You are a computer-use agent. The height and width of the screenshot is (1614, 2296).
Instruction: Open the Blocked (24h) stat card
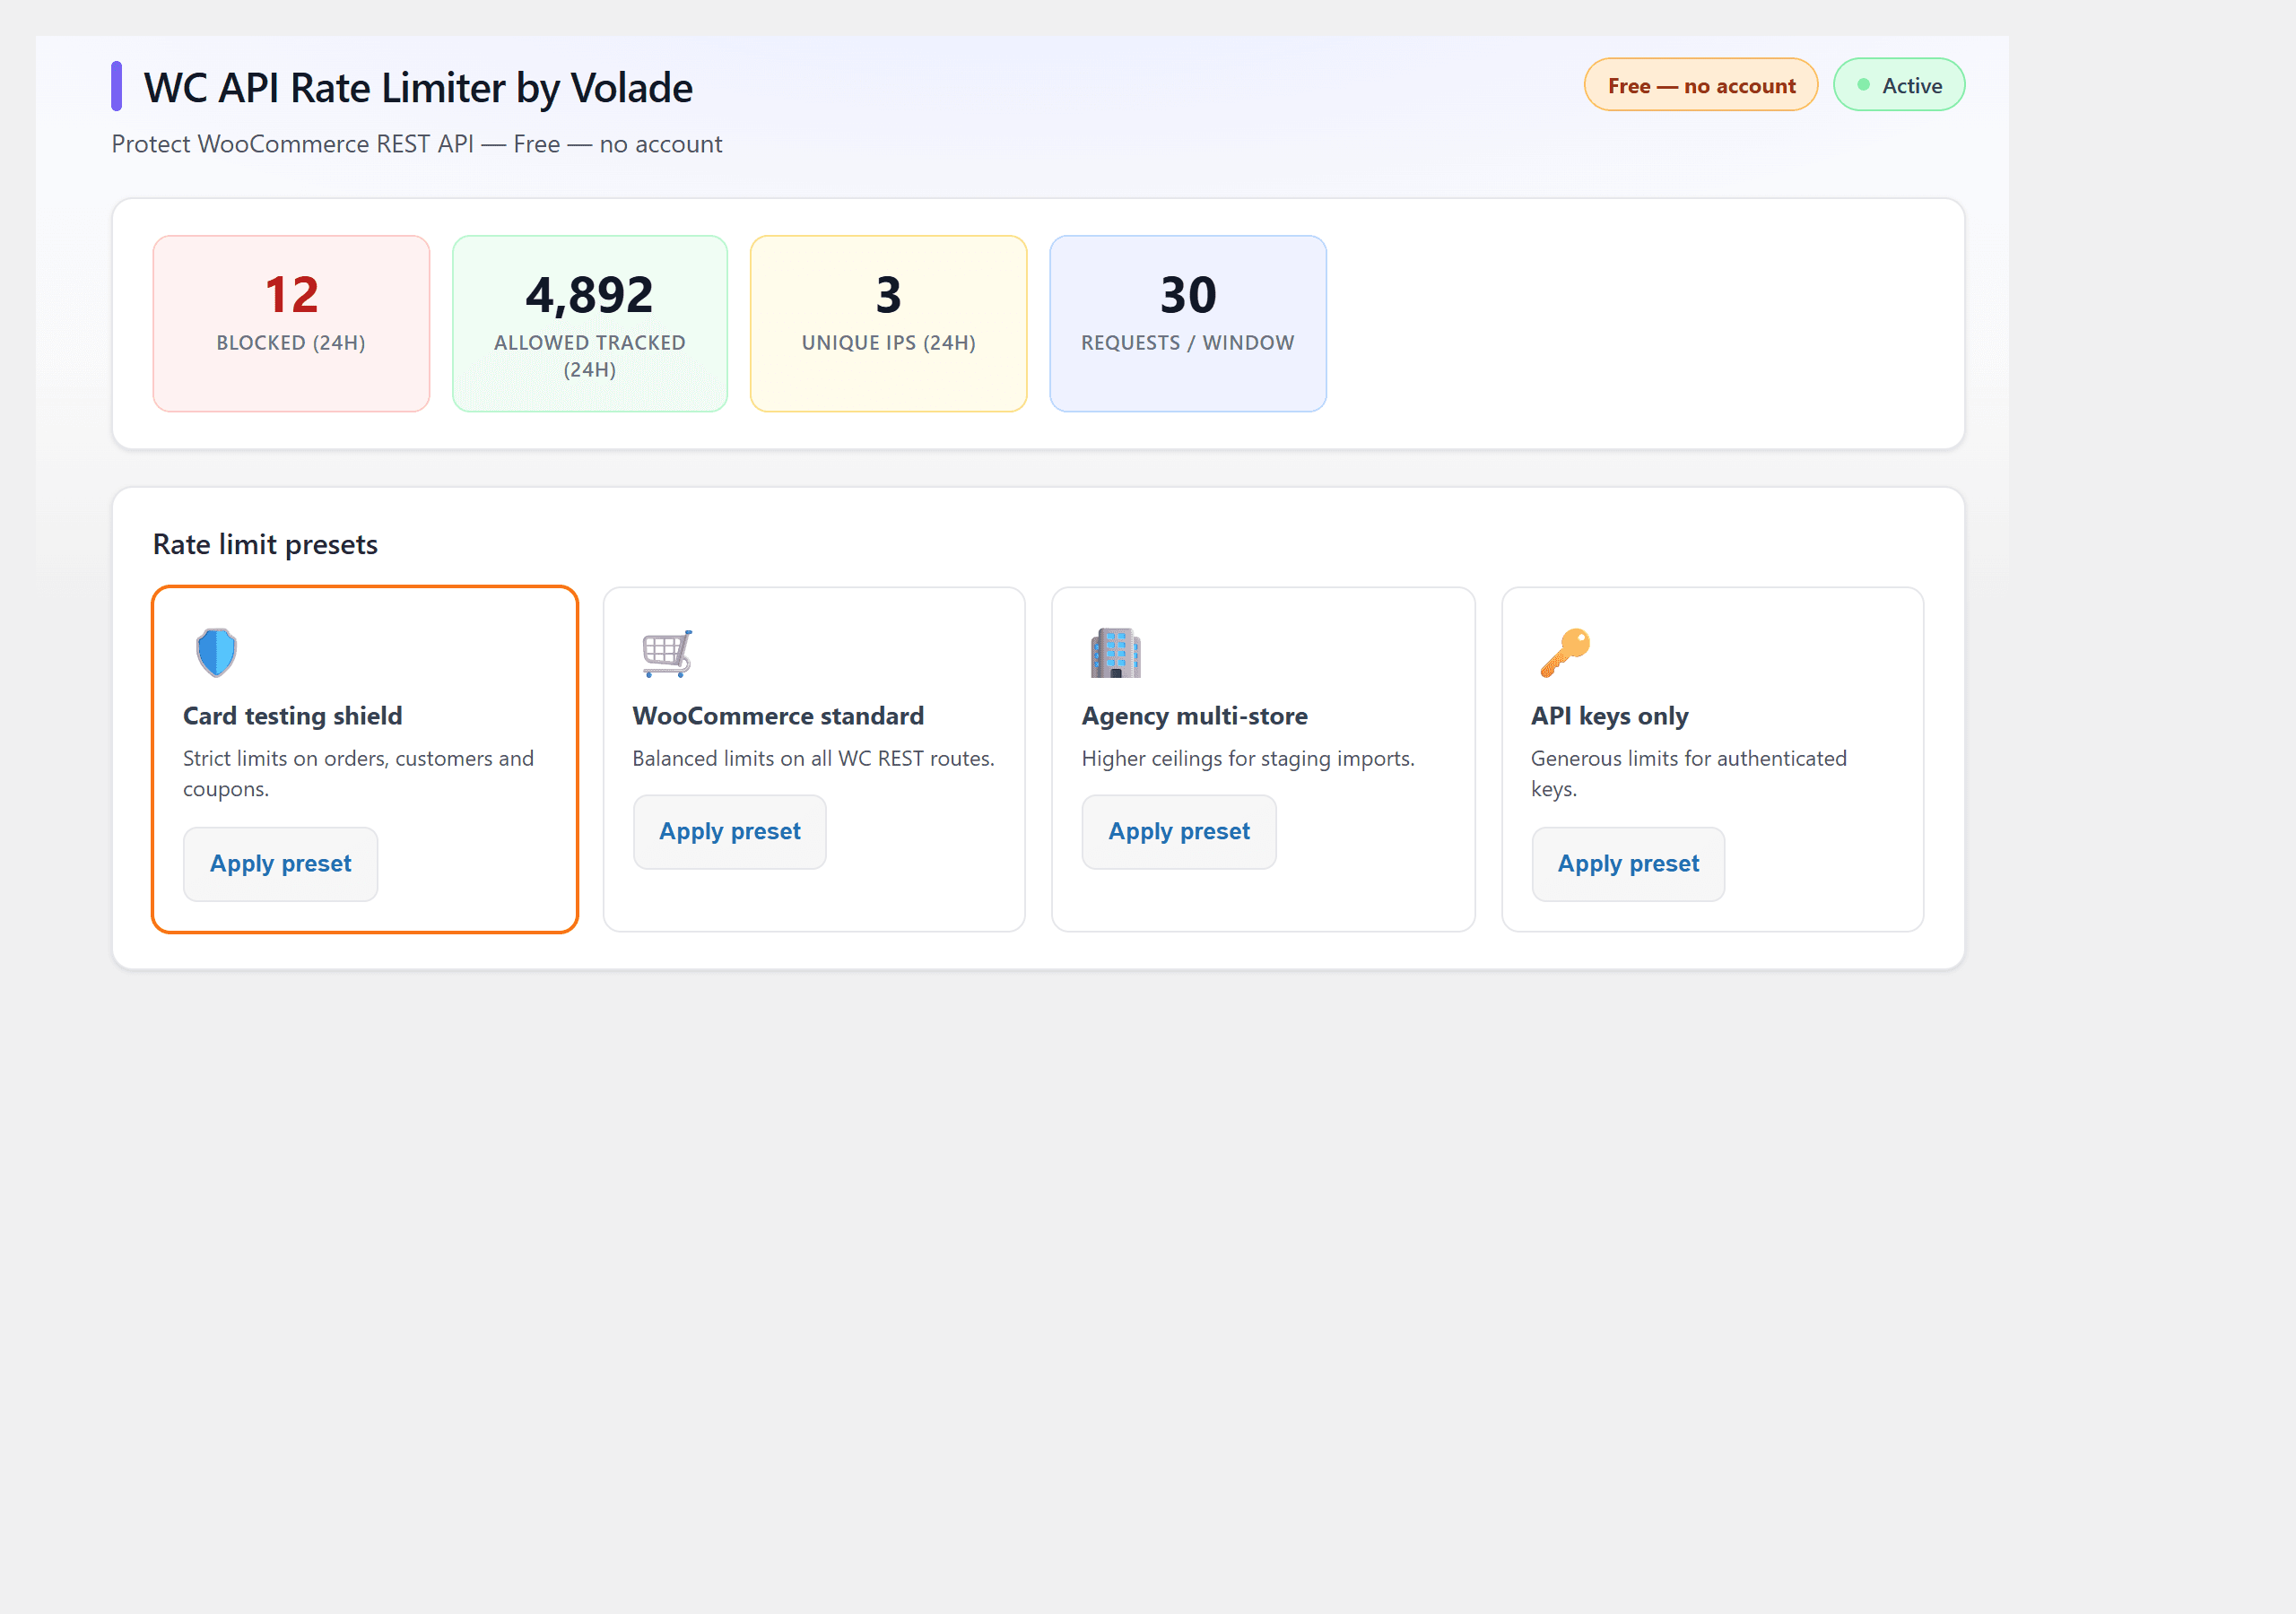tap(291, 324)
